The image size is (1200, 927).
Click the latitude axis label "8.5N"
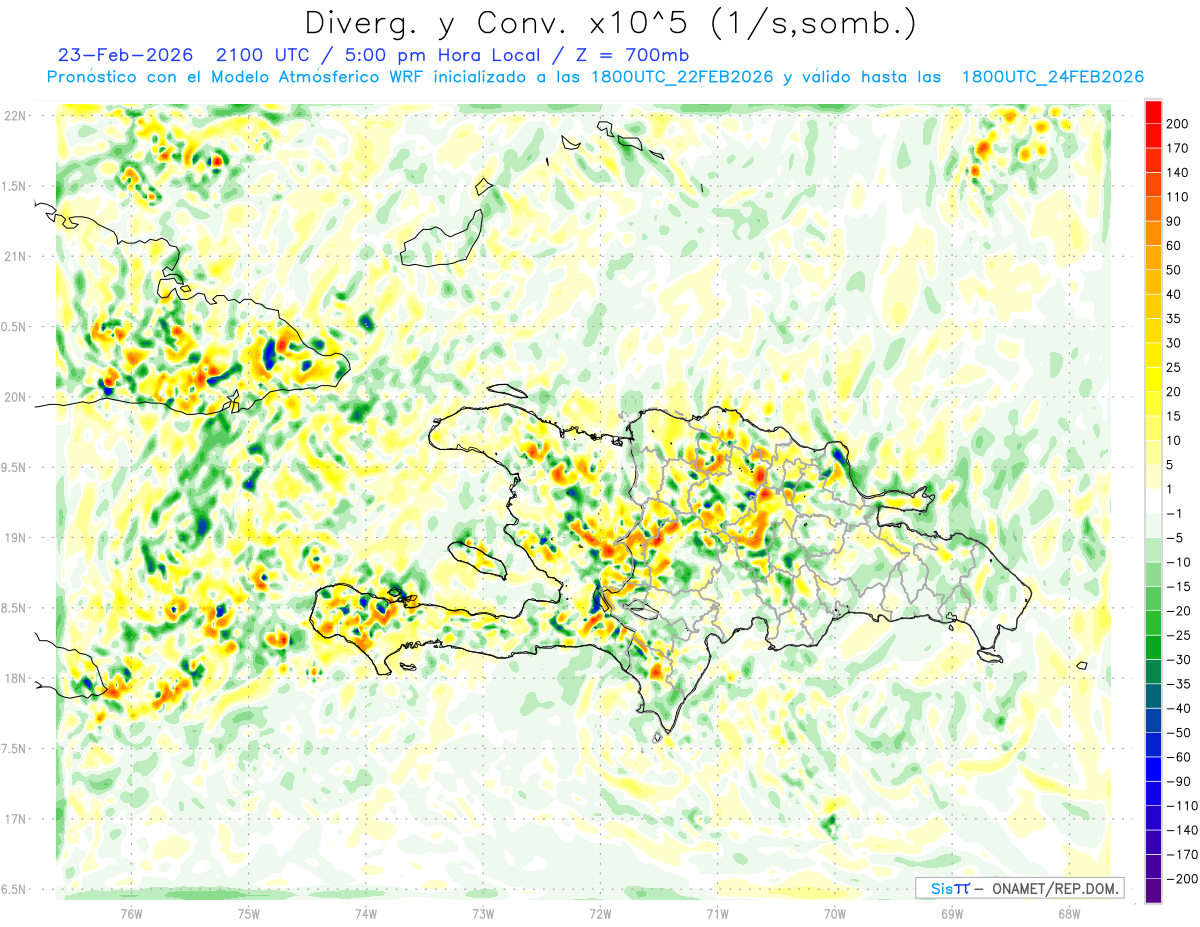click(14, 608)
